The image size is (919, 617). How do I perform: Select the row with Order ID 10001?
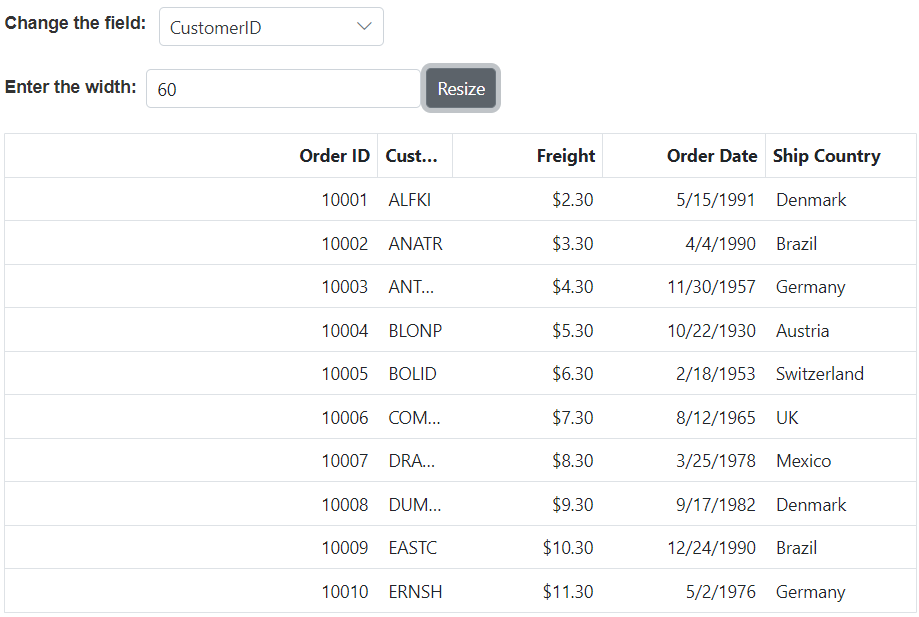pyautogui.click(x=344, y=200)
